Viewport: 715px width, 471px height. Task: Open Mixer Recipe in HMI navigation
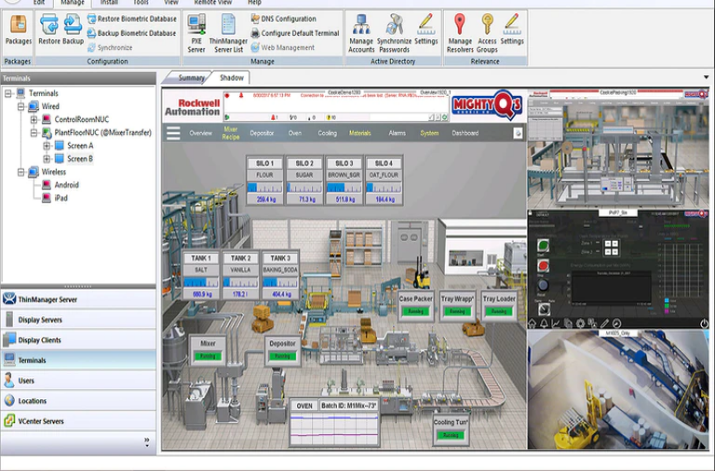tap(231, 133)
